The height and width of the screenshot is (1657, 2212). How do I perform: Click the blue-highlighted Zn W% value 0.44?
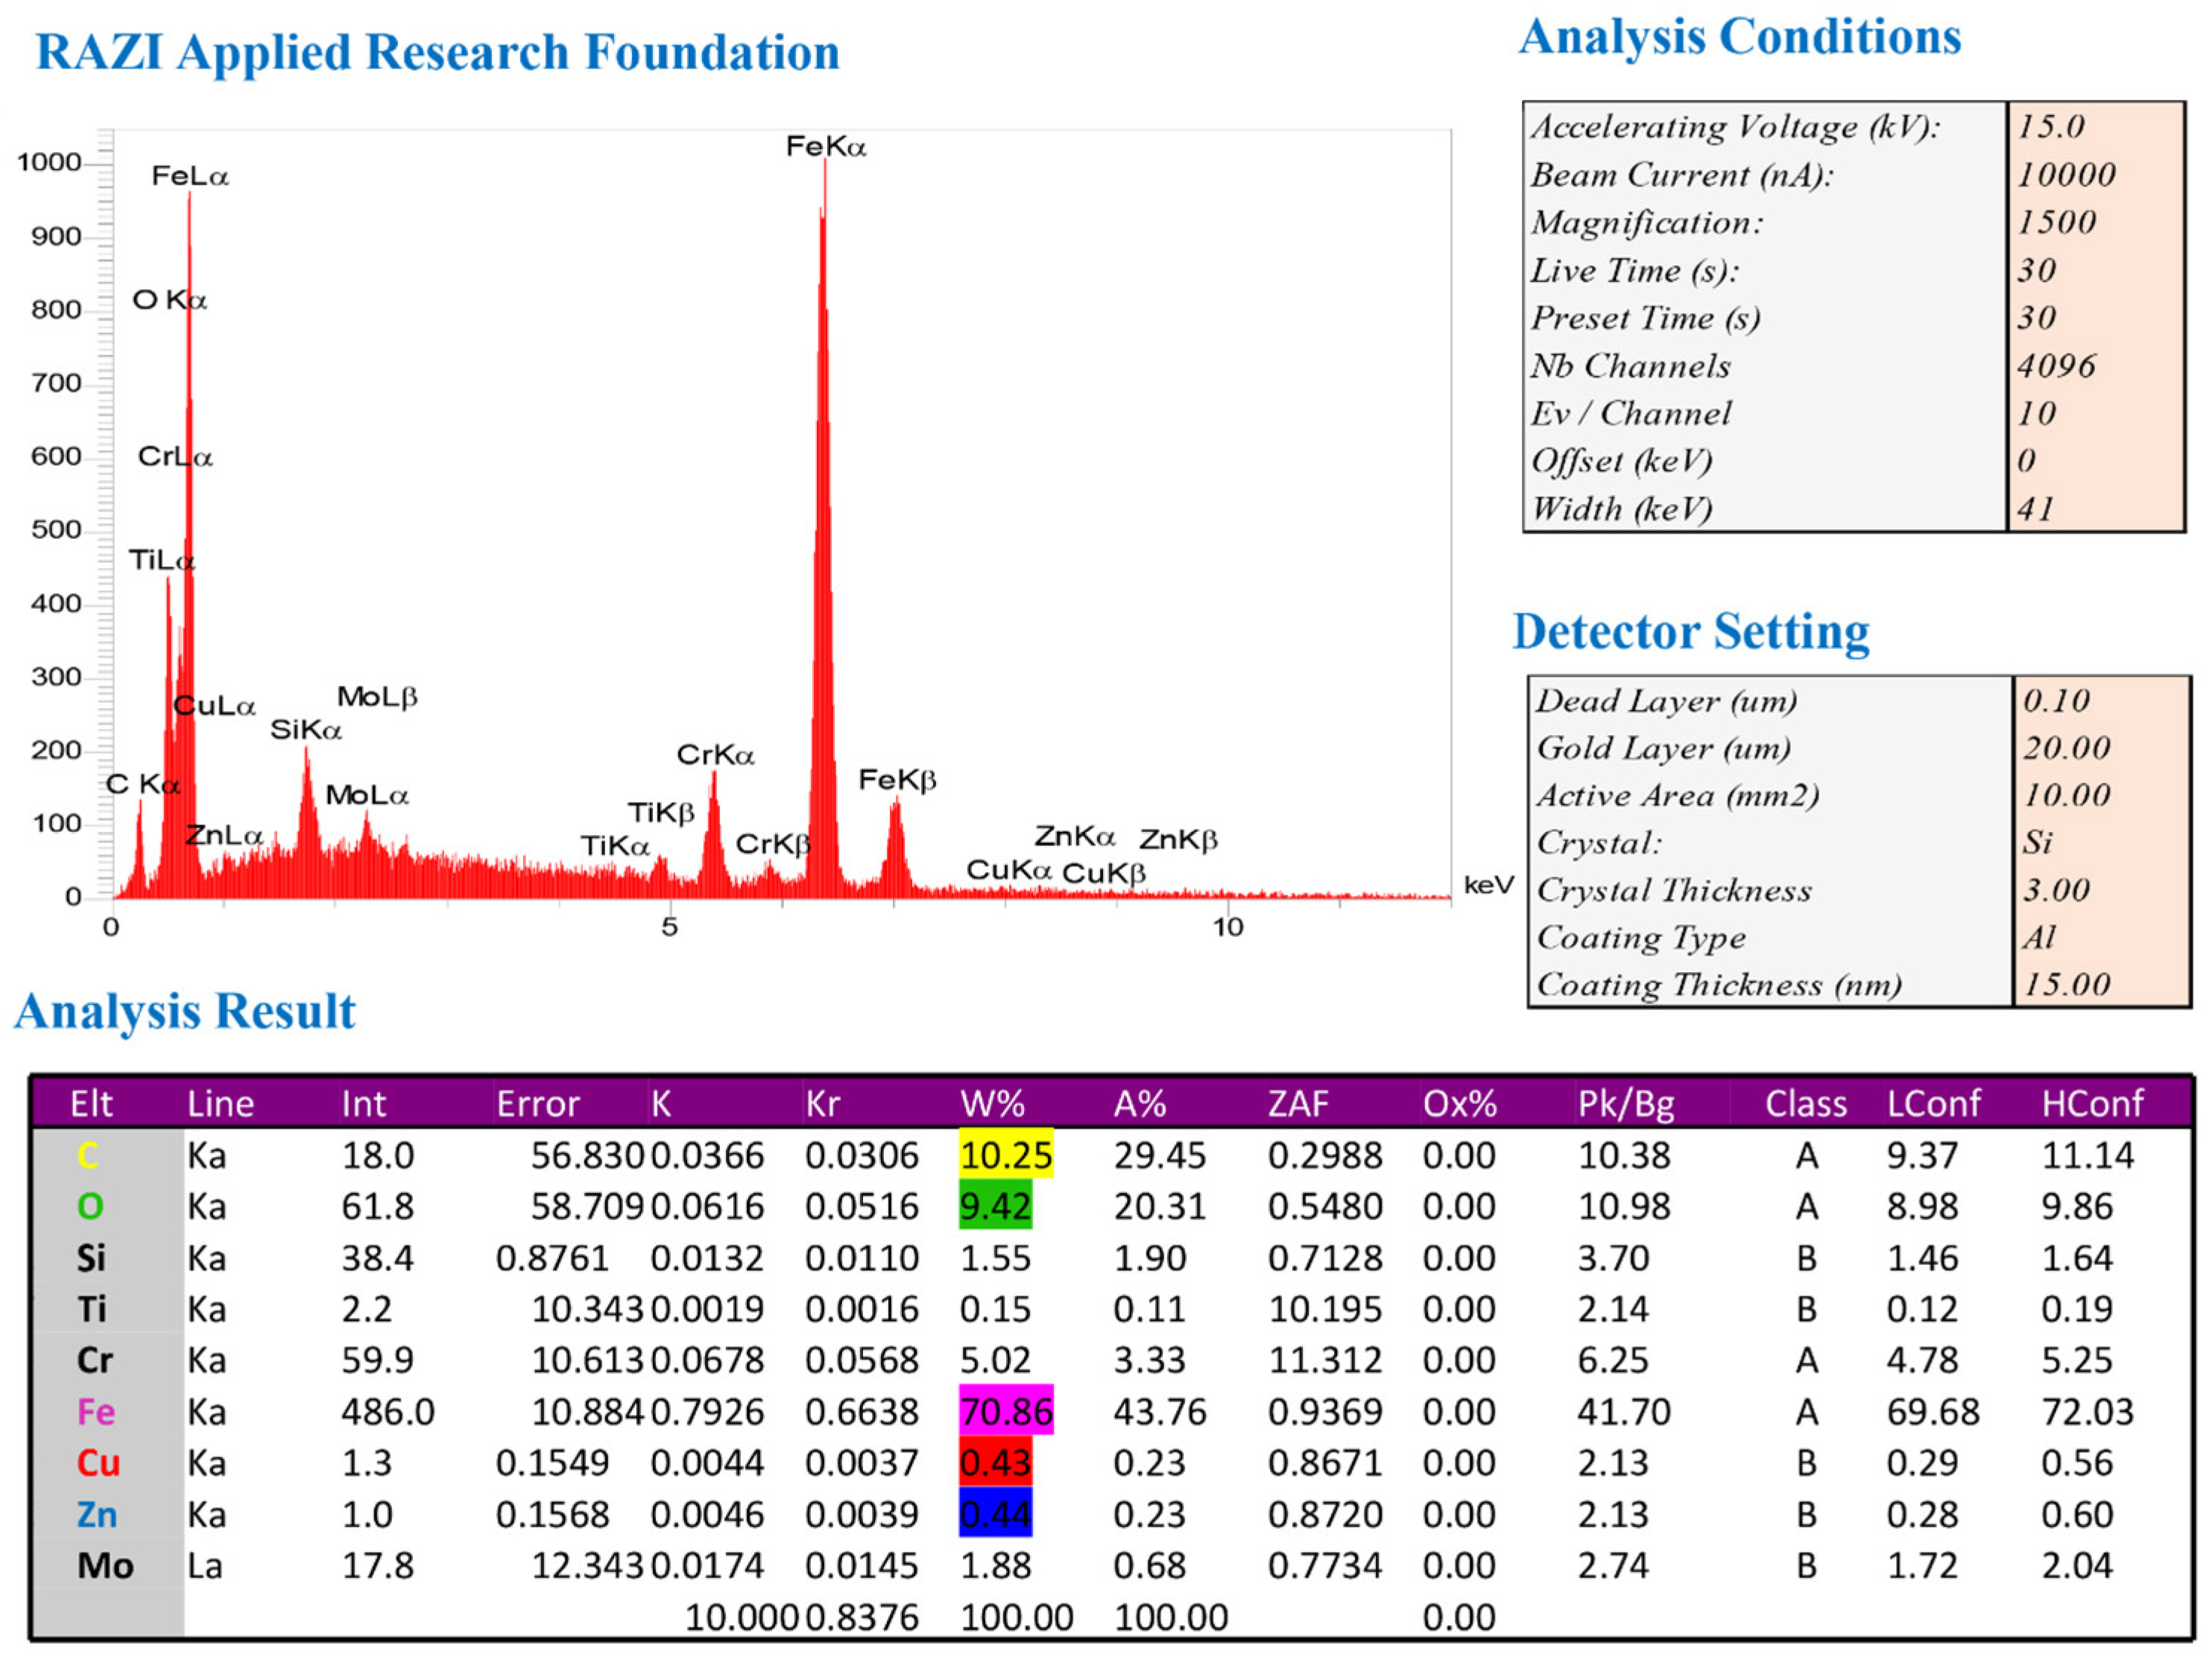tap(995, 1514)
